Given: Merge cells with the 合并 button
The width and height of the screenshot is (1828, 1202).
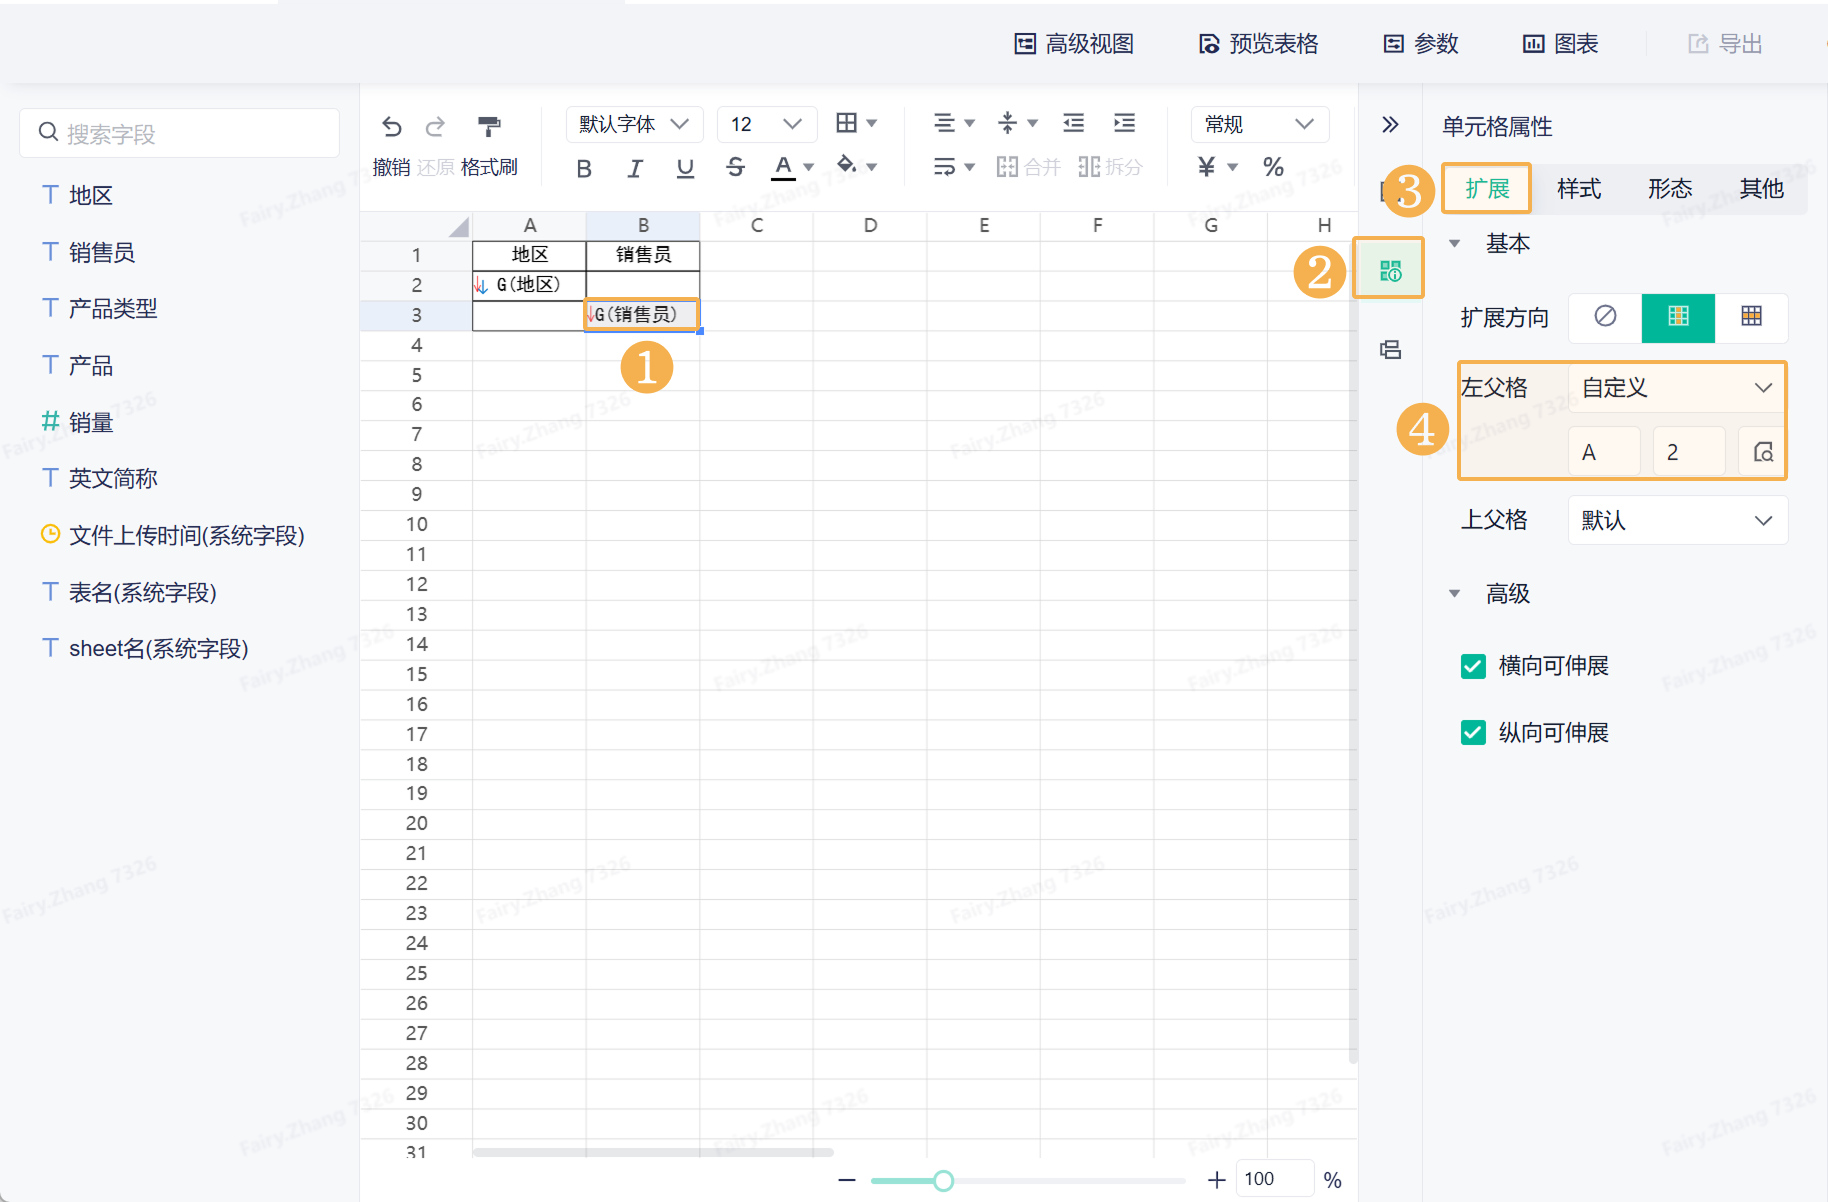Looking at the screenshot, I should coord(1028,167).
